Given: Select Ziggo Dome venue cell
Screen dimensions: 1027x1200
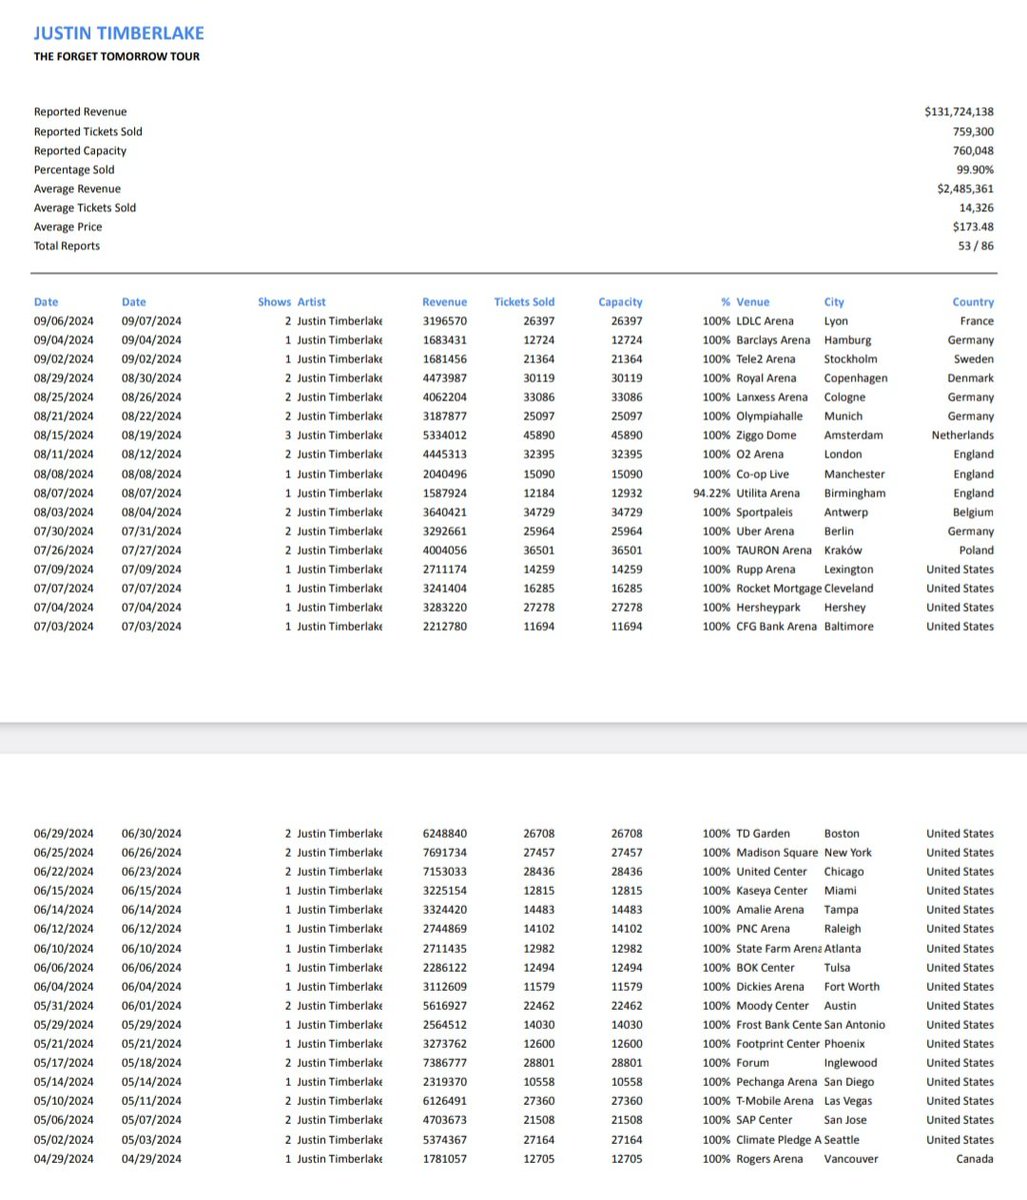Looking at the screenshot, I should pos(769,435).
